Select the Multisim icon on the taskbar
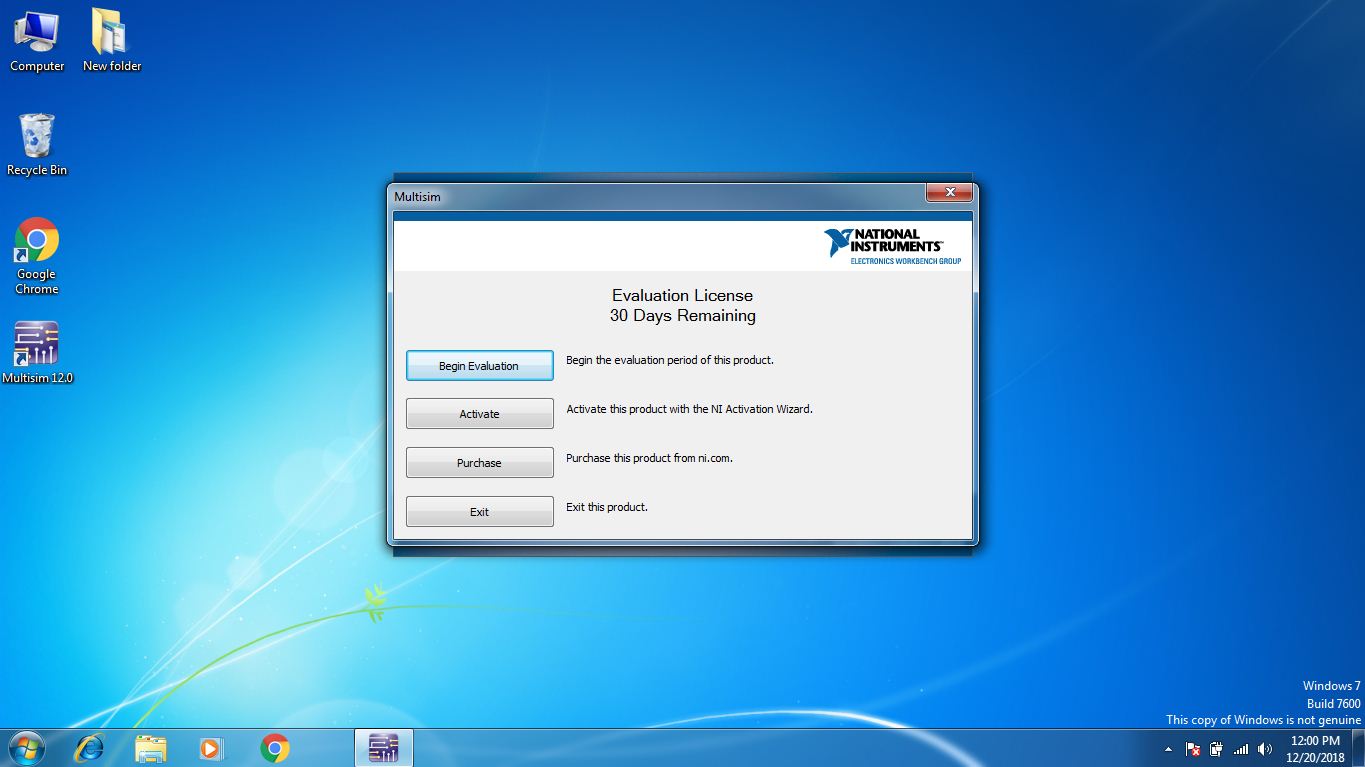 384,747
